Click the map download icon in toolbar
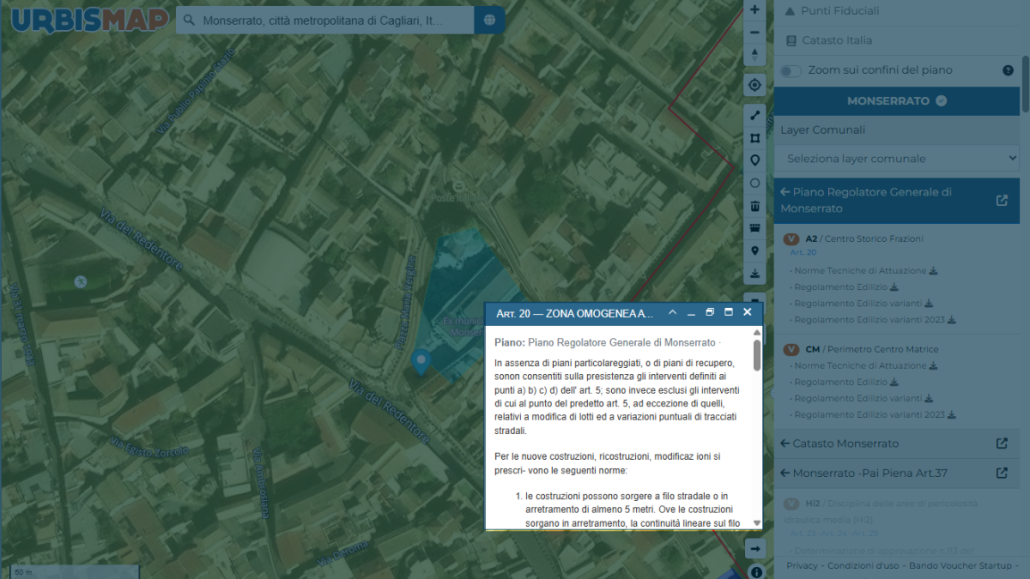Viewport: 1030px width, 579px height. (x=754, y=273)
